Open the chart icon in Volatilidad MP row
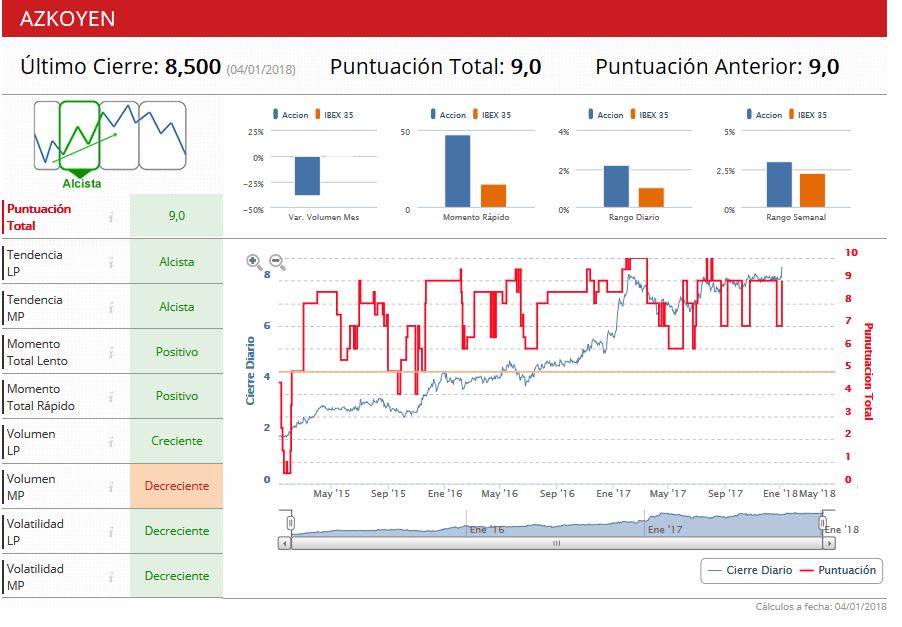The width and height of the screenshot is (902, 627). click(x=111, y=577)
